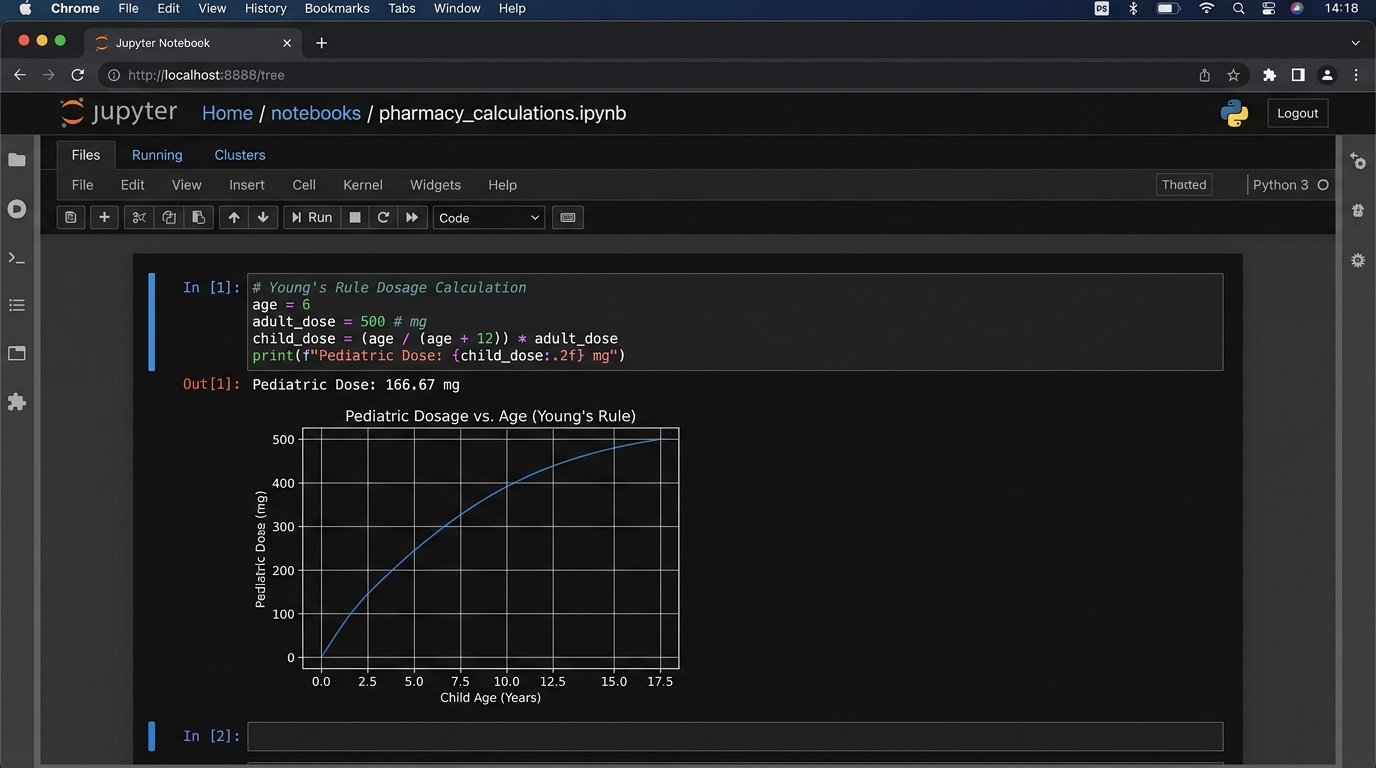Expand the tab search chevron
The height and width of the screenshot is (768, 1376).
coord(1355,43)
